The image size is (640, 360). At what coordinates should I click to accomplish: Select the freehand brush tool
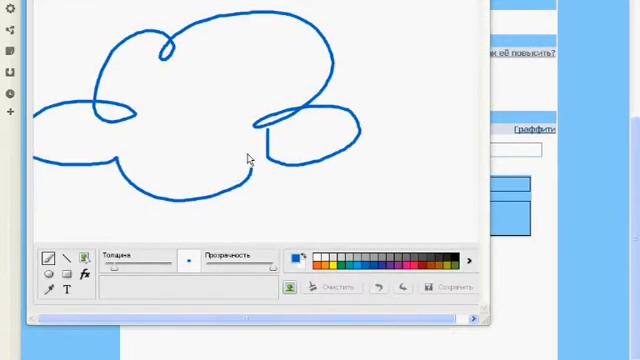click(x=48, y=258)
